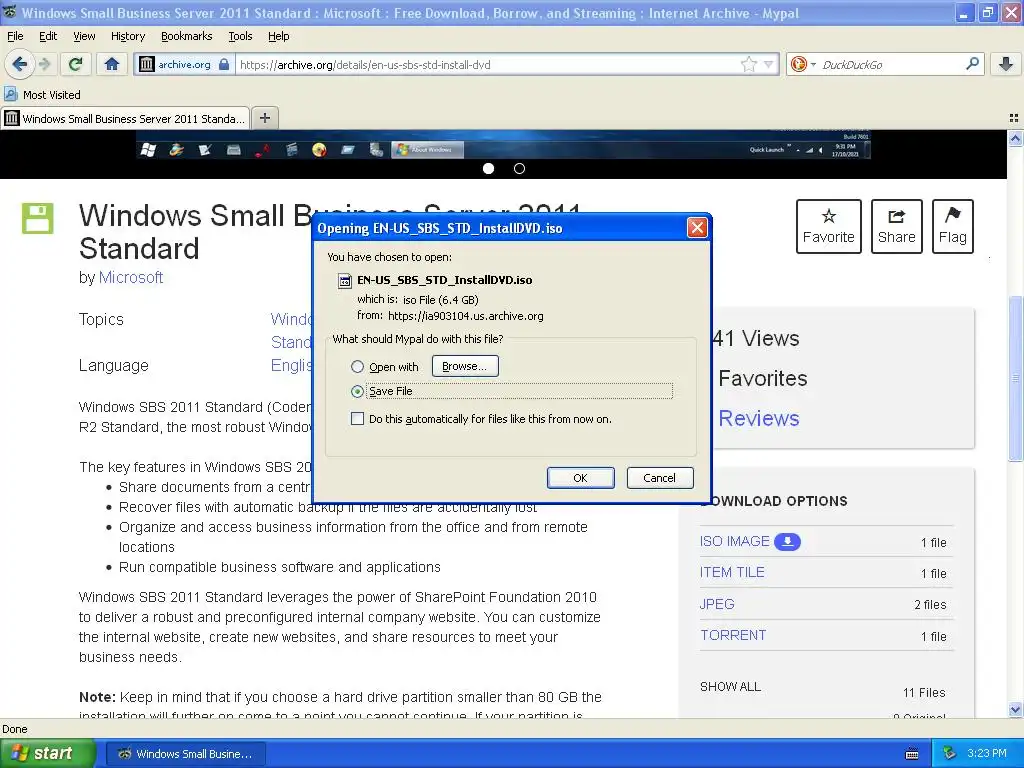Click the Forward navigation arrow
Screen dimensions: 1024x768
pos(44,64)
